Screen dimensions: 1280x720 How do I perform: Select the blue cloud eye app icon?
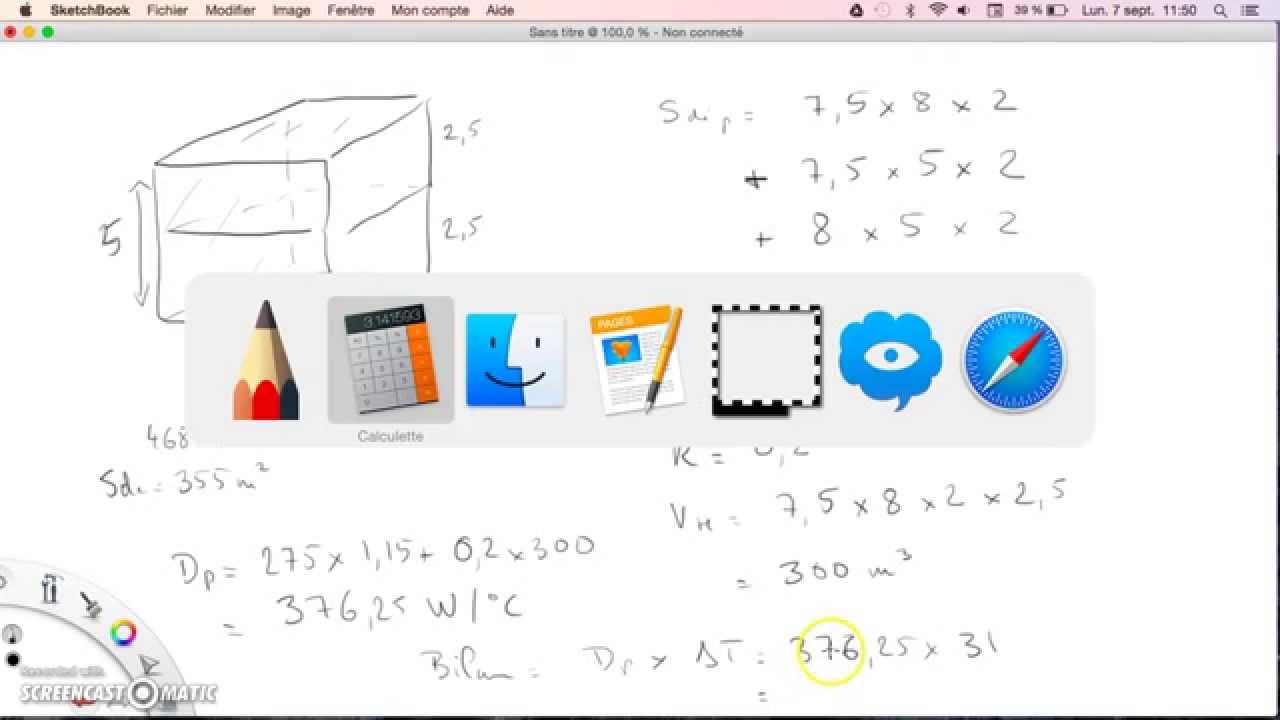tap(890, 360)
